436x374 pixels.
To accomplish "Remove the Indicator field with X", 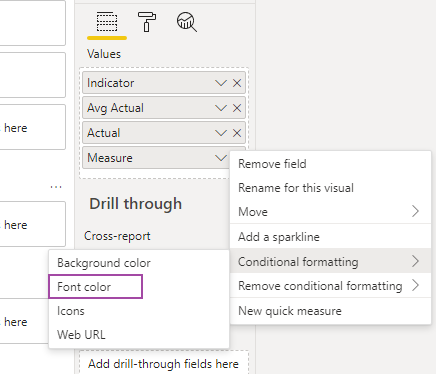I will click(237, 83).
